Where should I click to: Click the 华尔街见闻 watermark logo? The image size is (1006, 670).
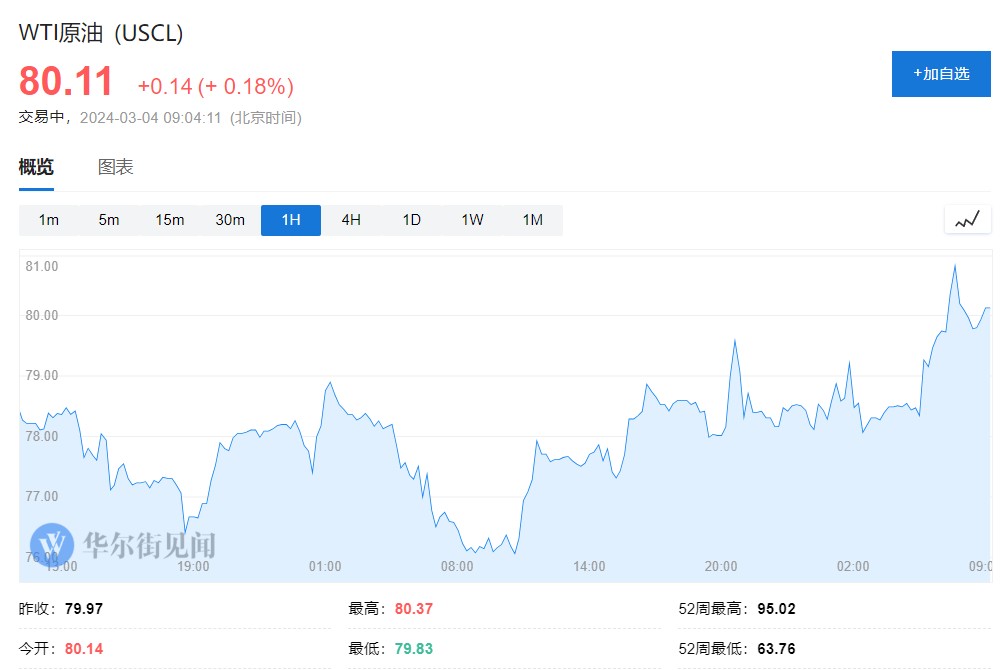(x=123, y=545)
